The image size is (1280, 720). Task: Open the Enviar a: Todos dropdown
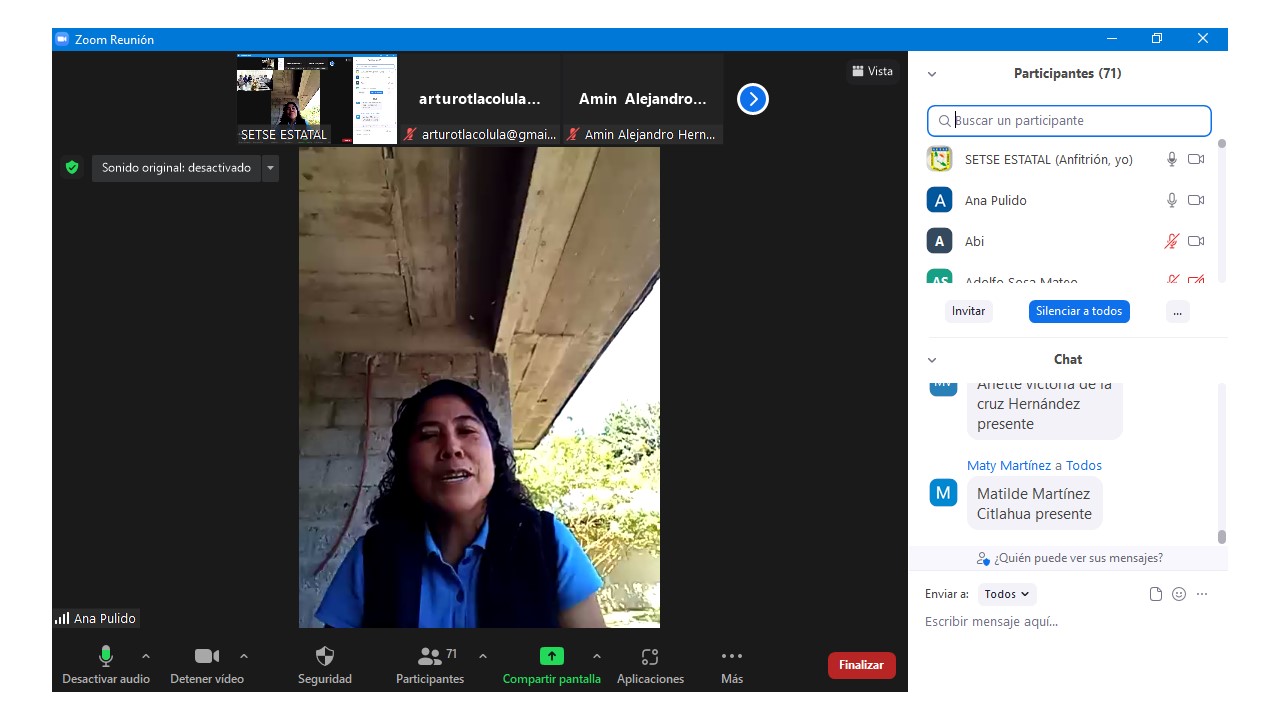(1007, 594)
